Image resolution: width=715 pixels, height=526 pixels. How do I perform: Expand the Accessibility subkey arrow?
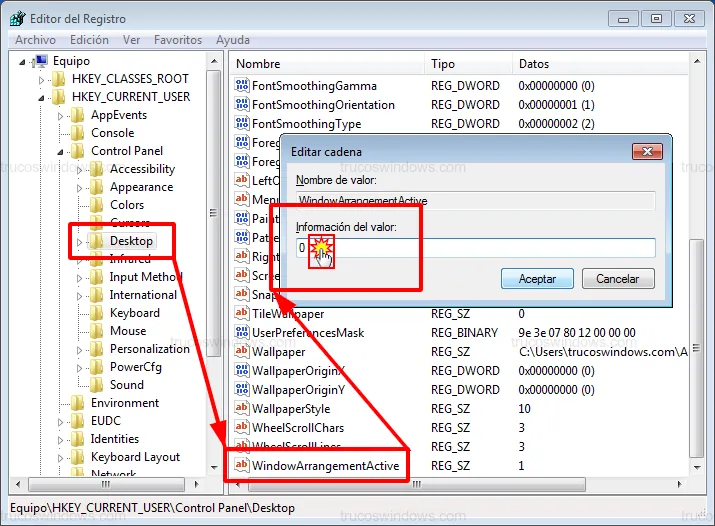point(80,169)
